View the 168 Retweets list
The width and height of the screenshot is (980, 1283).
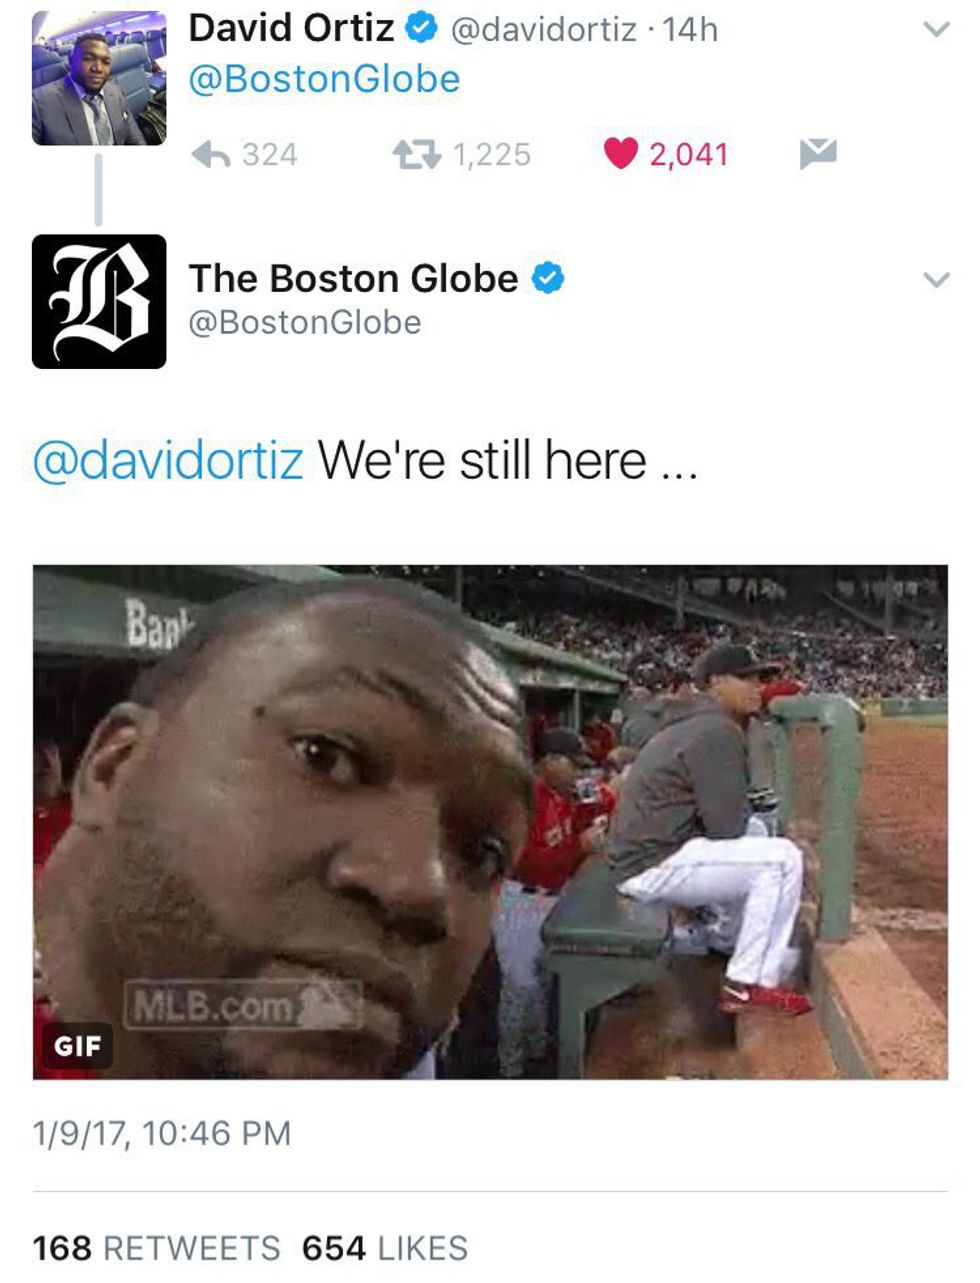[x=157, y=1248]
